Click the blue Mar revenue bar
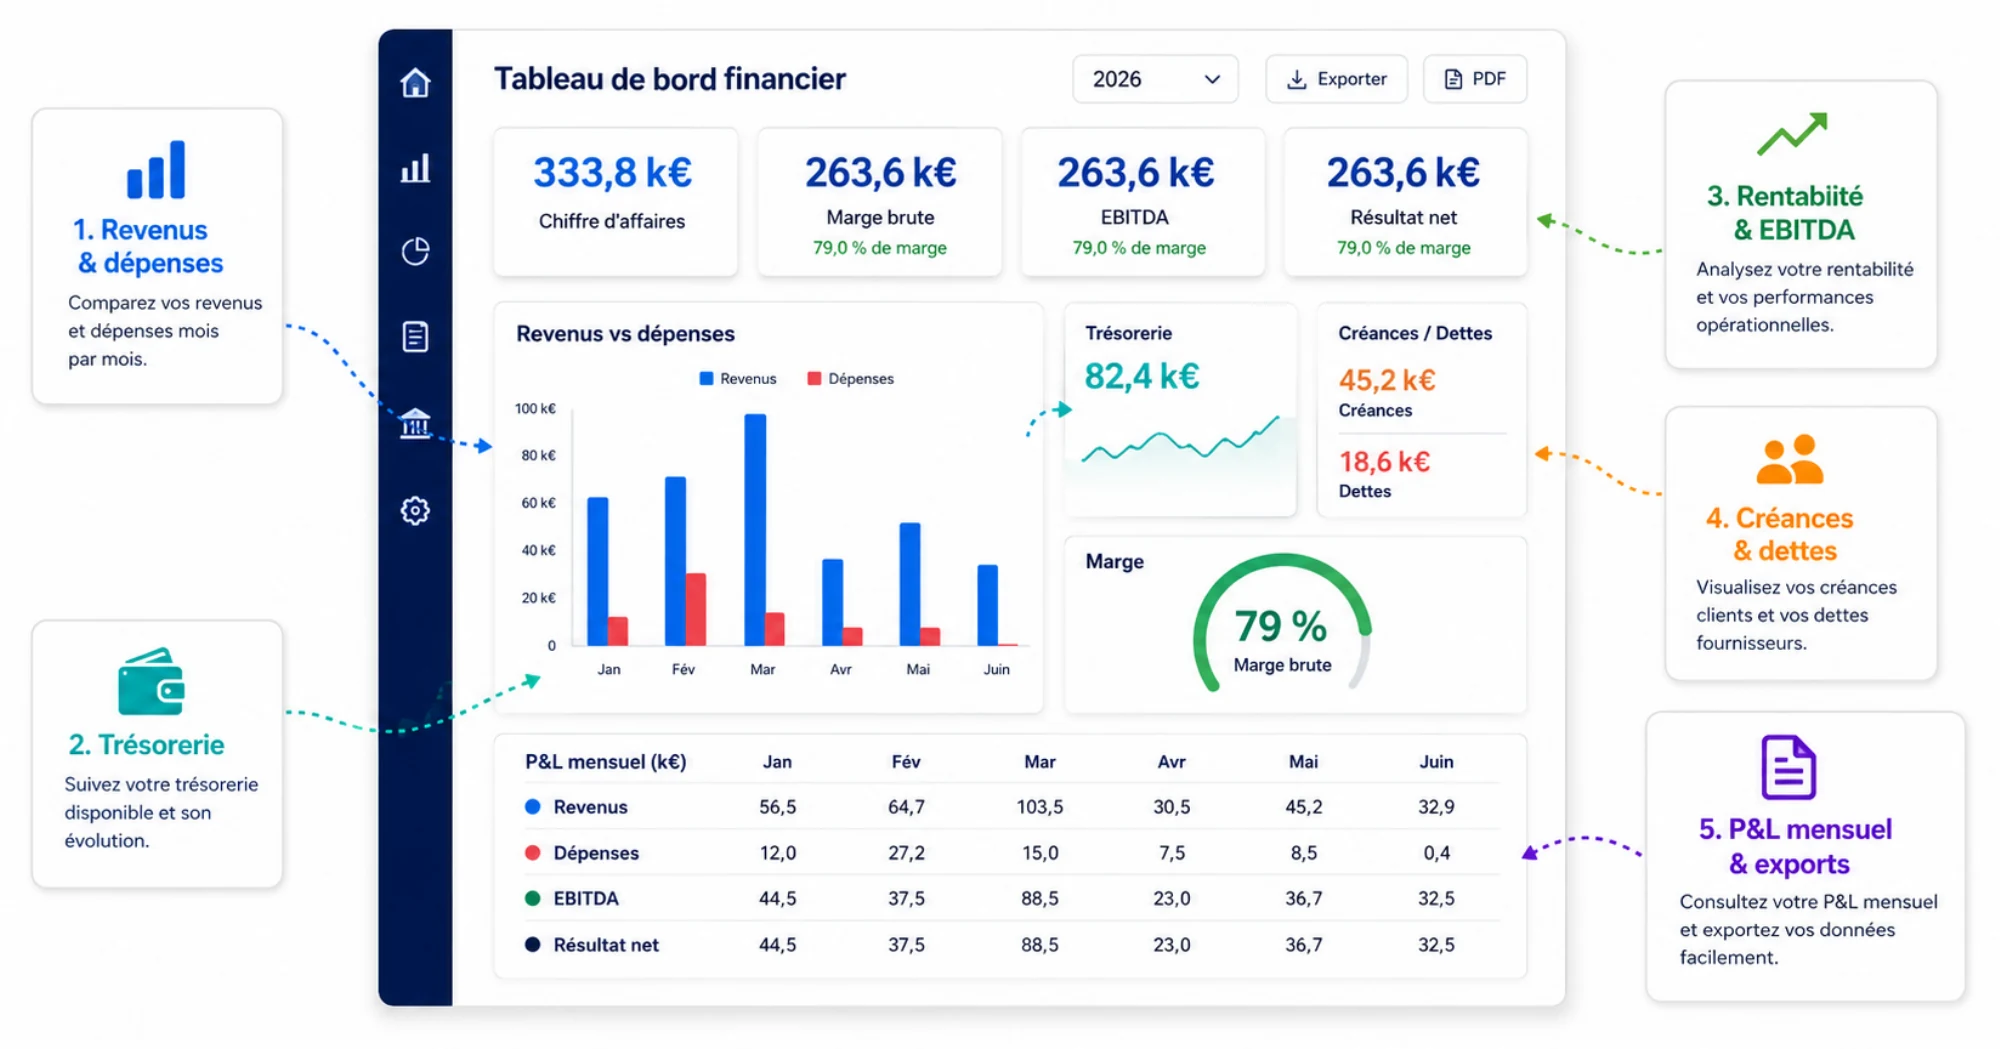The width and height of the screenshot is (2000, 1049). [x=755, y=529]
